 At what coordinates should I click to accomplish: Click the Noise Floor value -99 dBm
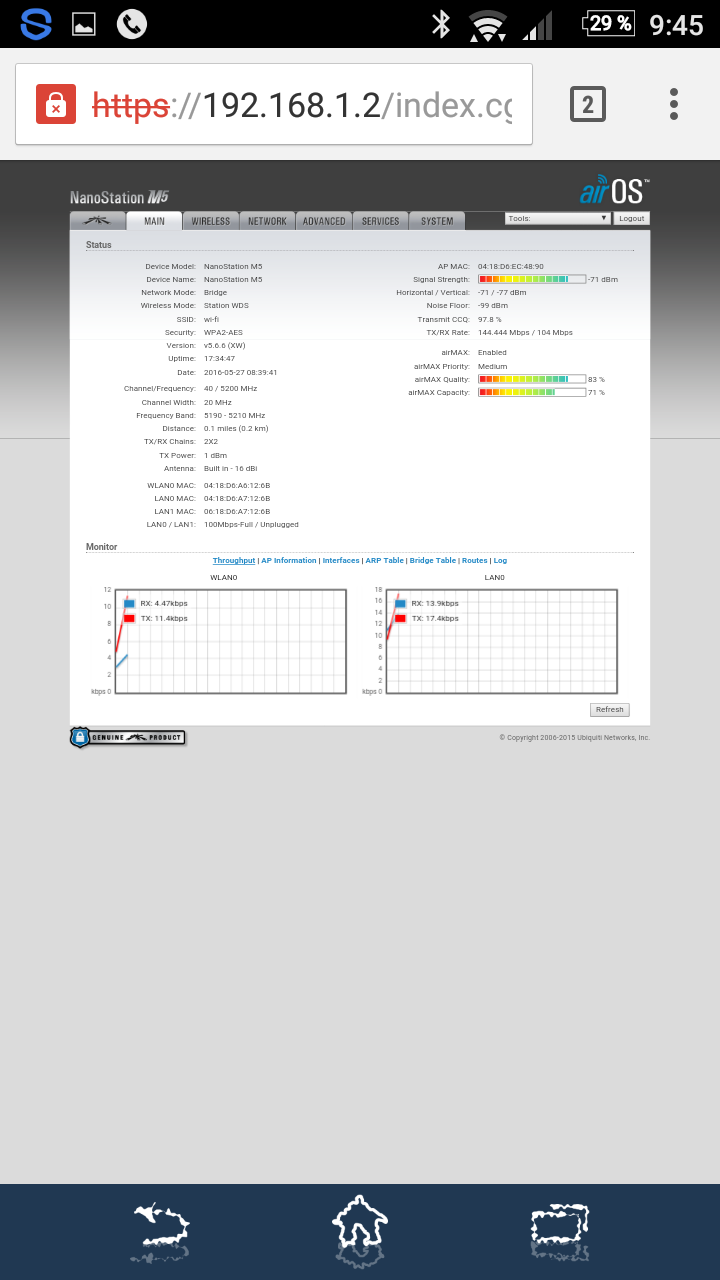493,306
